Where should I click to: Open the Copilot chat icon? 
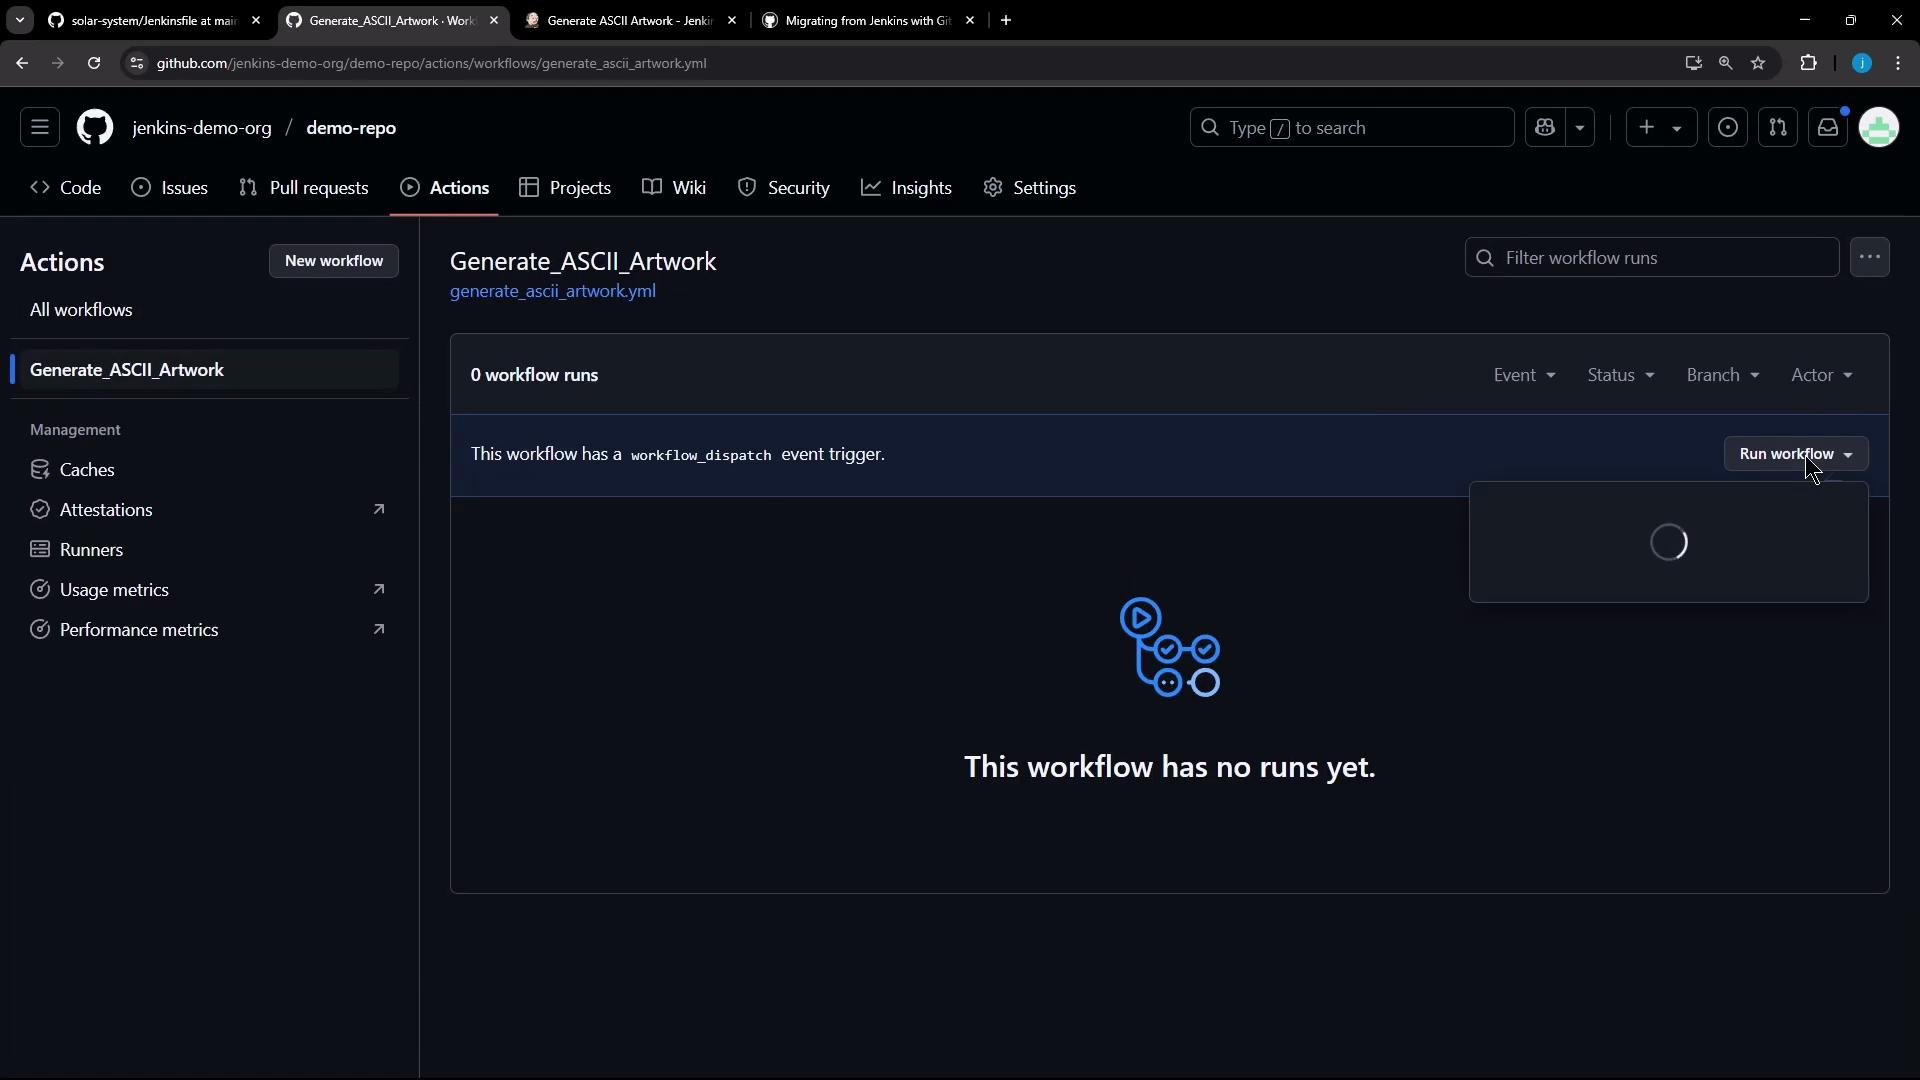pos(1545,128)
